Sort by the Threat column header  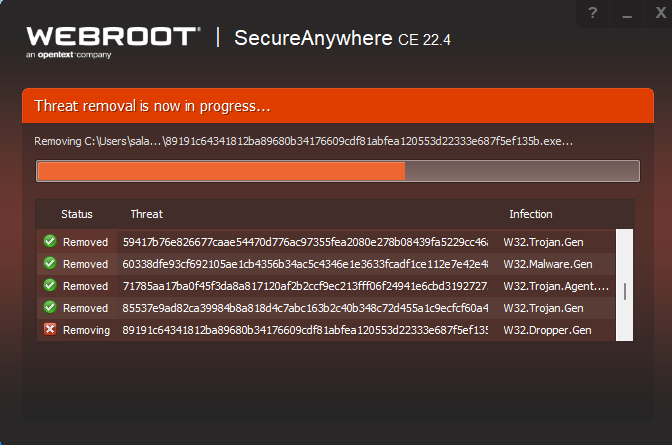pyautogui.click(x=147, y=214)
